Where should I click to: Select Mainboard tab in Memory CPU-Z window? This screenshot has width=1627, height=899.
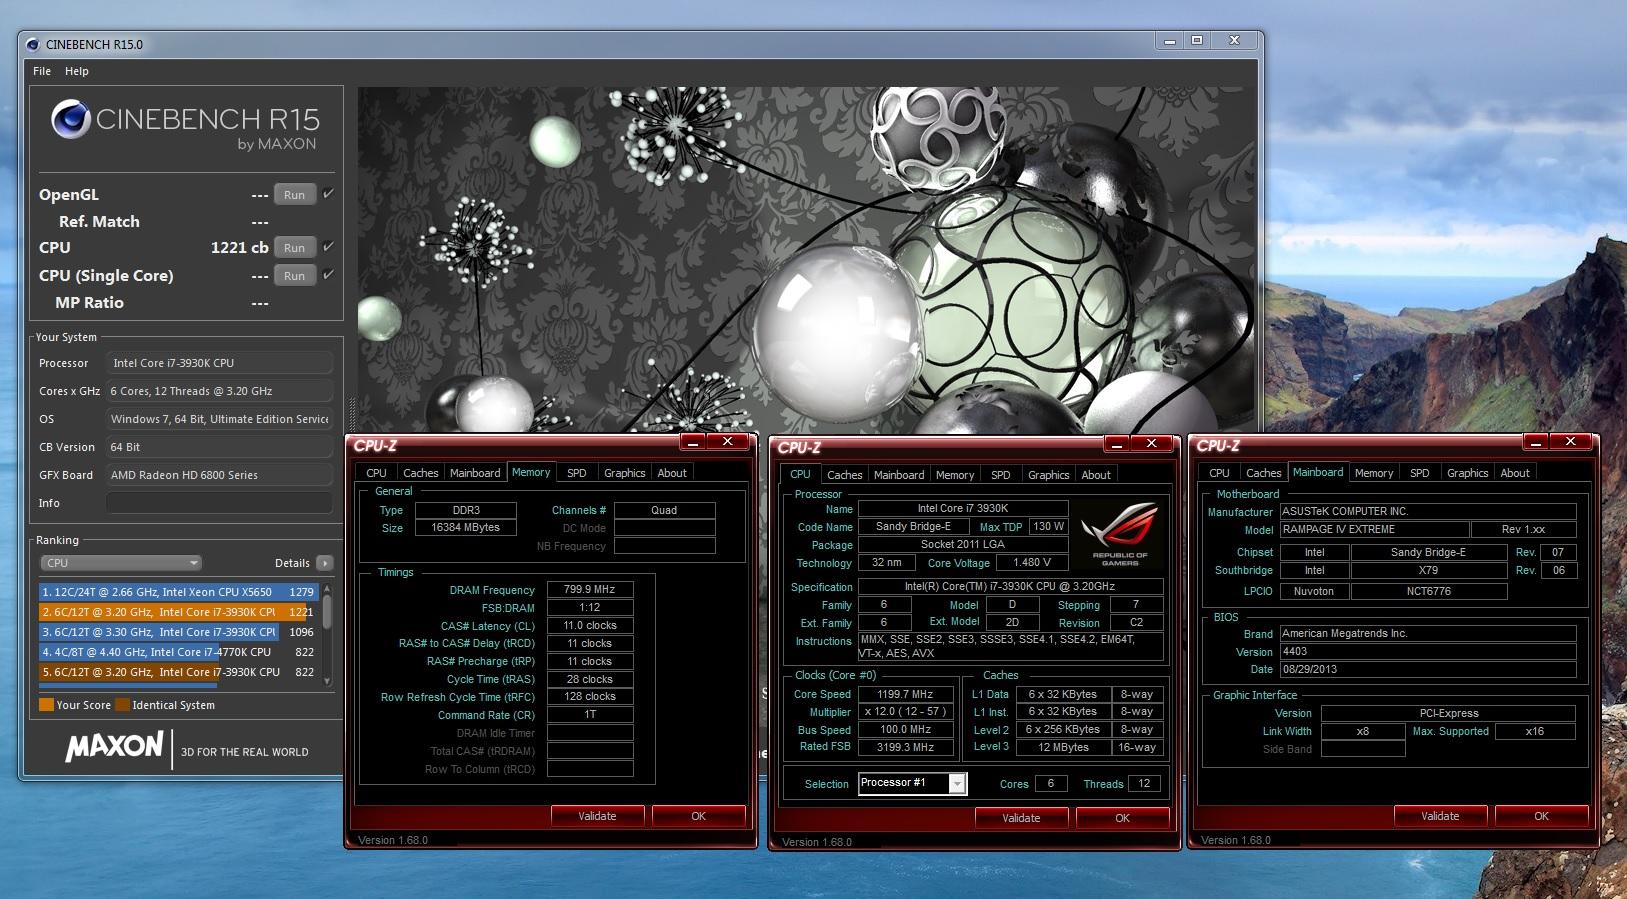tap(475, 473)
